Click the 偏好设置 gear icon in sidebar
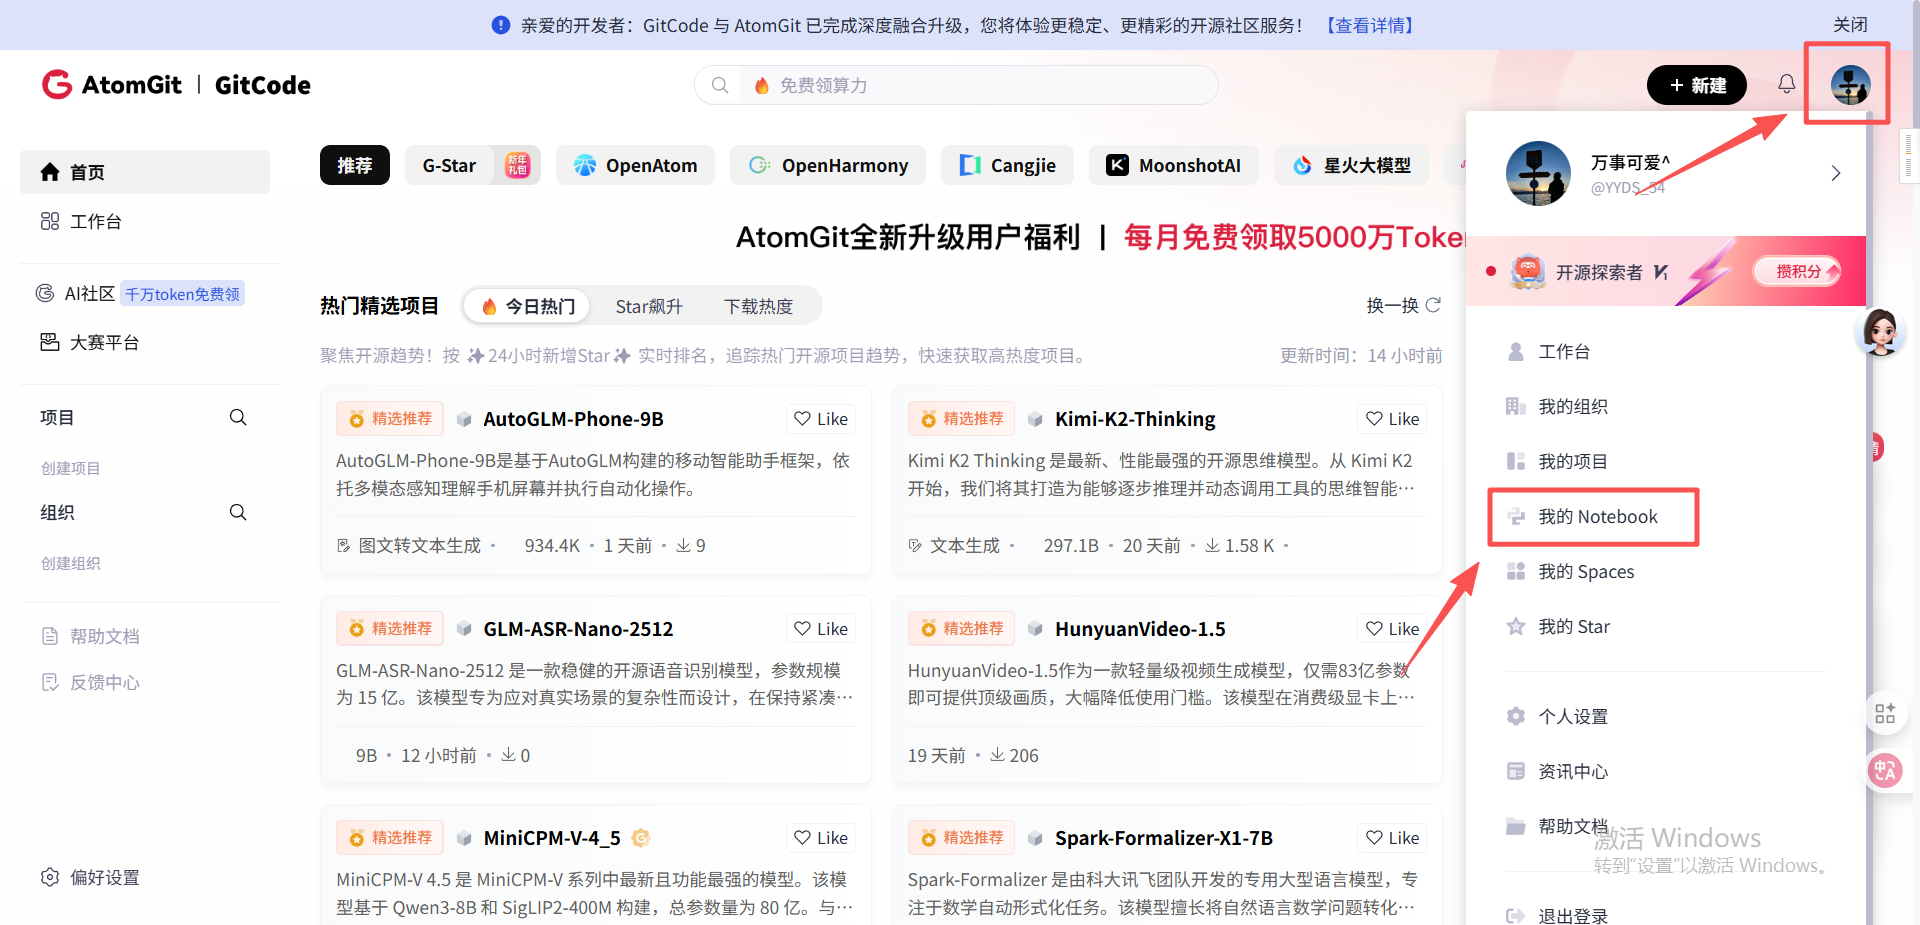 50,877
